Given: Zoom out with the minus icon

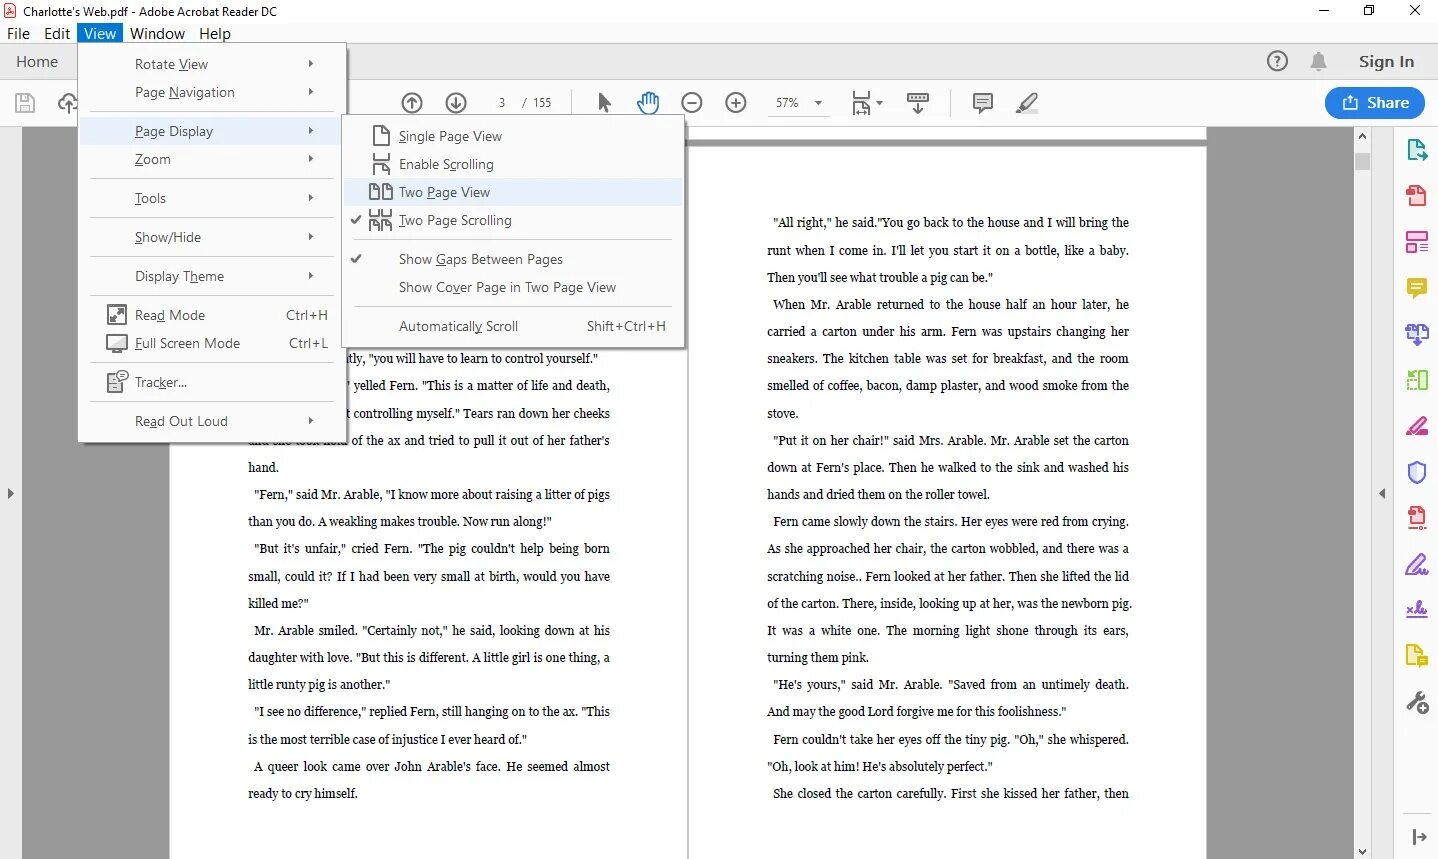Looking at the screenshot, I should click(x=692, y=103).
